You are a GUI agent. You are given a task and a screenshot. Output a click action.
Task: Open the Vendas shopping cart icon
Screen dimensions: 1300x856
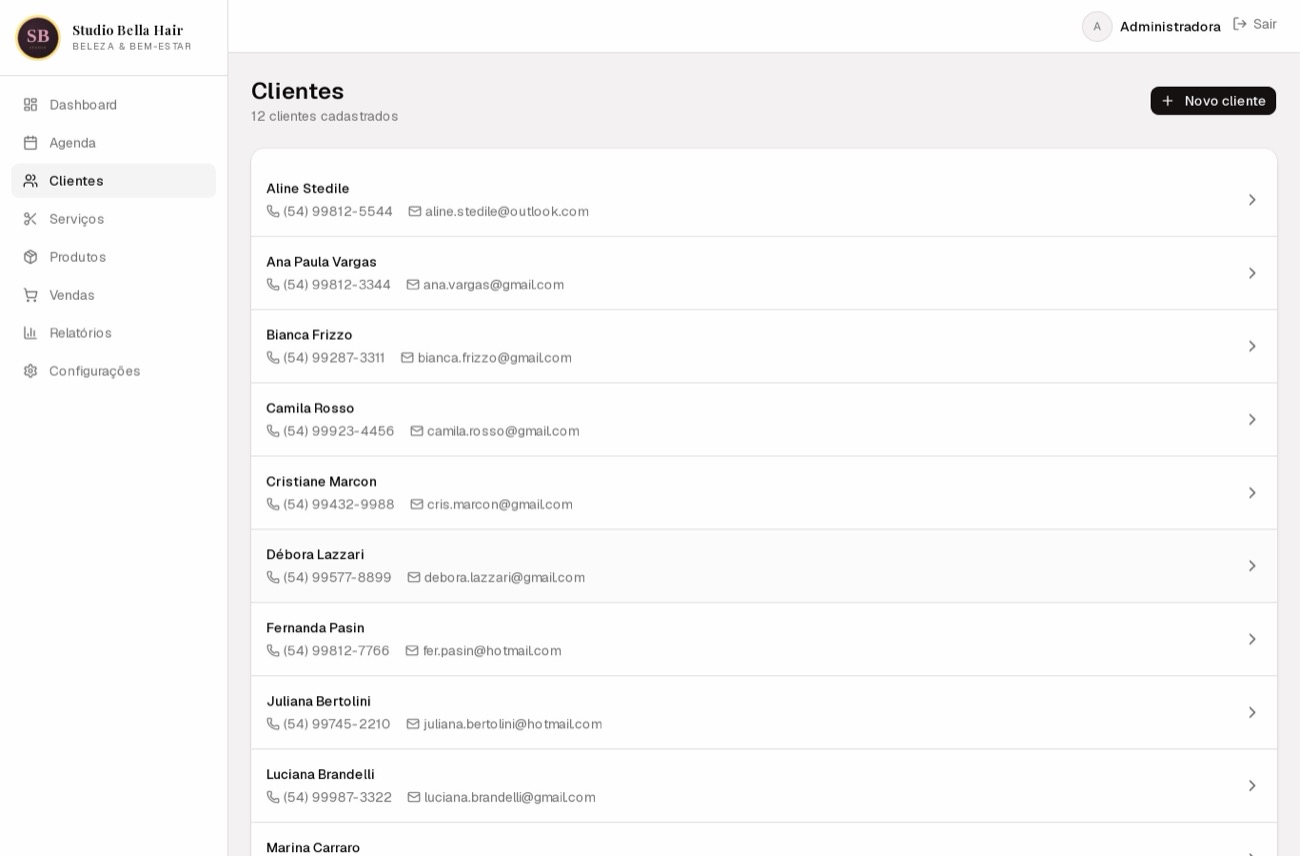(30, 295)
